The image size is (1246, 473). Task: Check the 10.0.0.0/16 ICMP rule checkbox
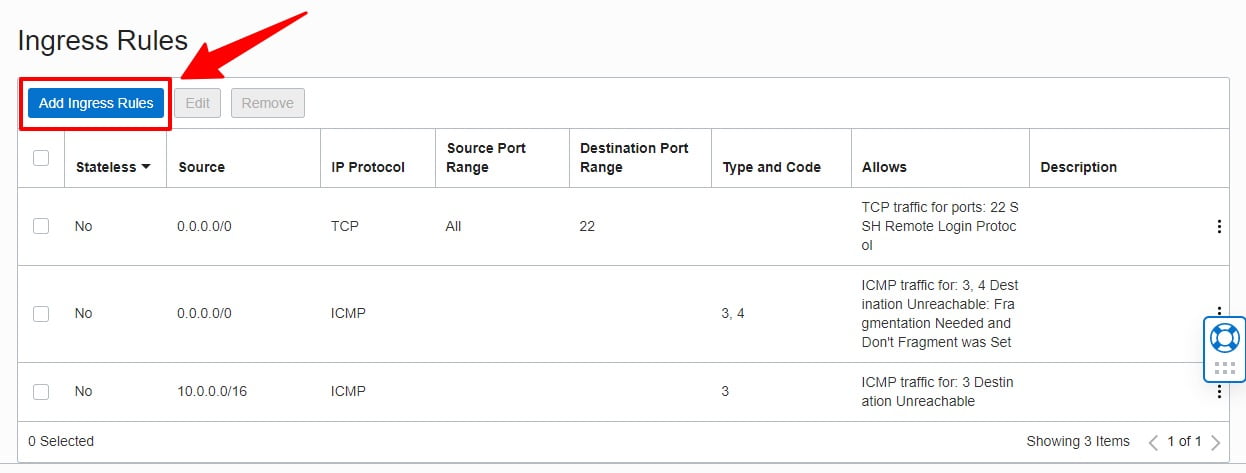point(41,392)
